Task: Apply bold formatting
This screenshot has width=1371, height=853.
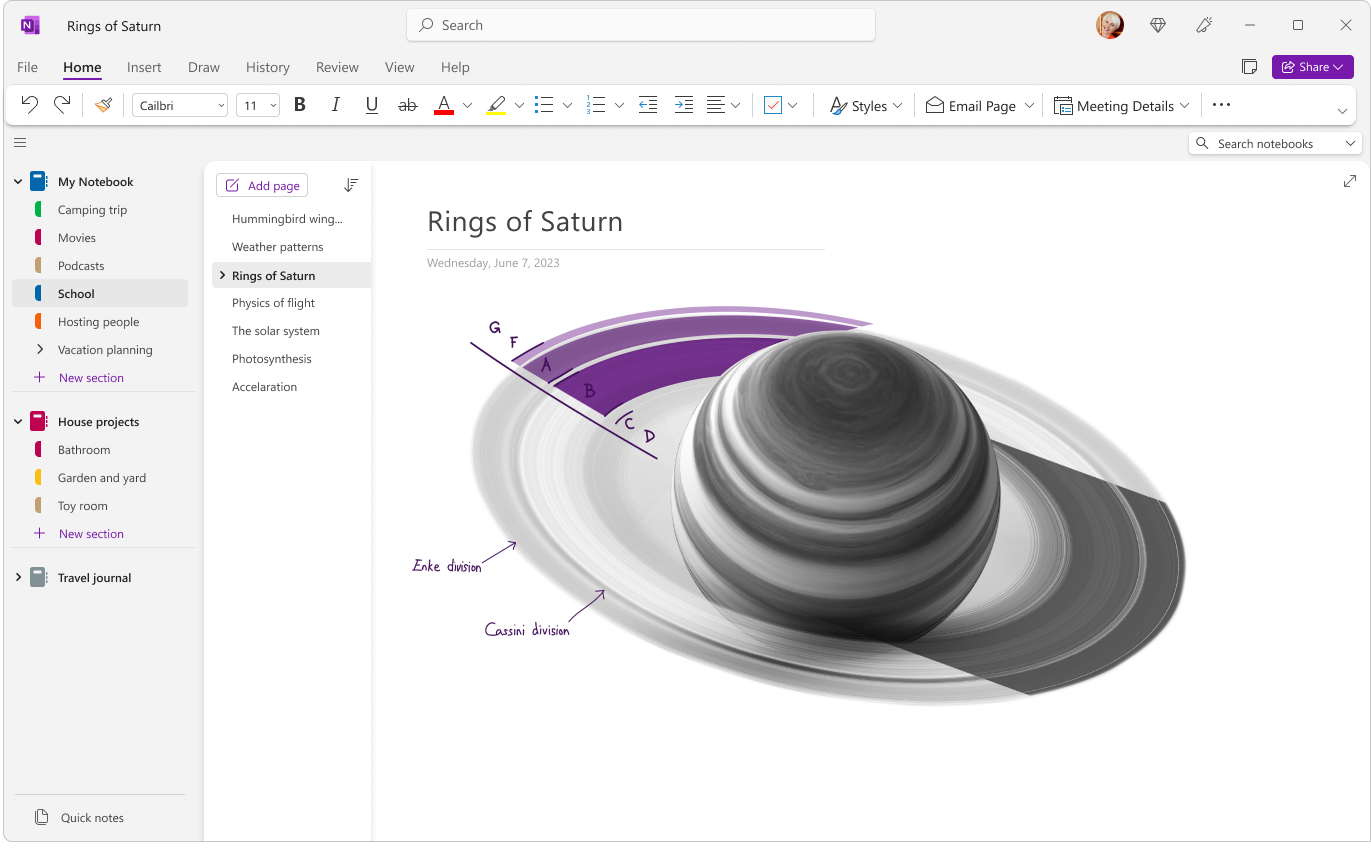Action: pos(299,104)
